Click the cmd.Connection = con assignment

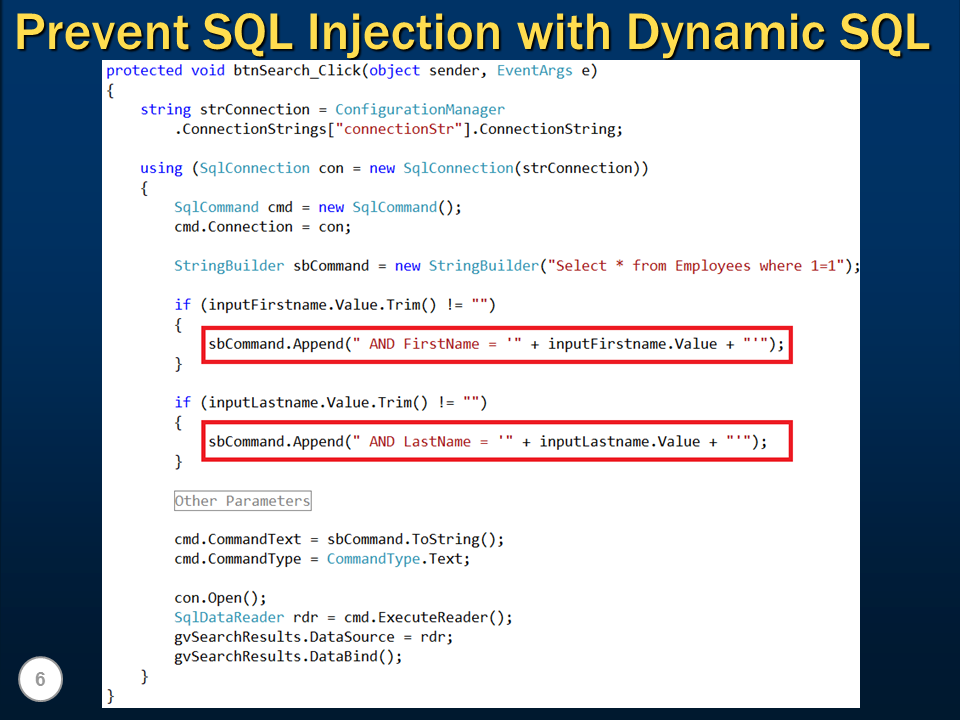[263, 226]
